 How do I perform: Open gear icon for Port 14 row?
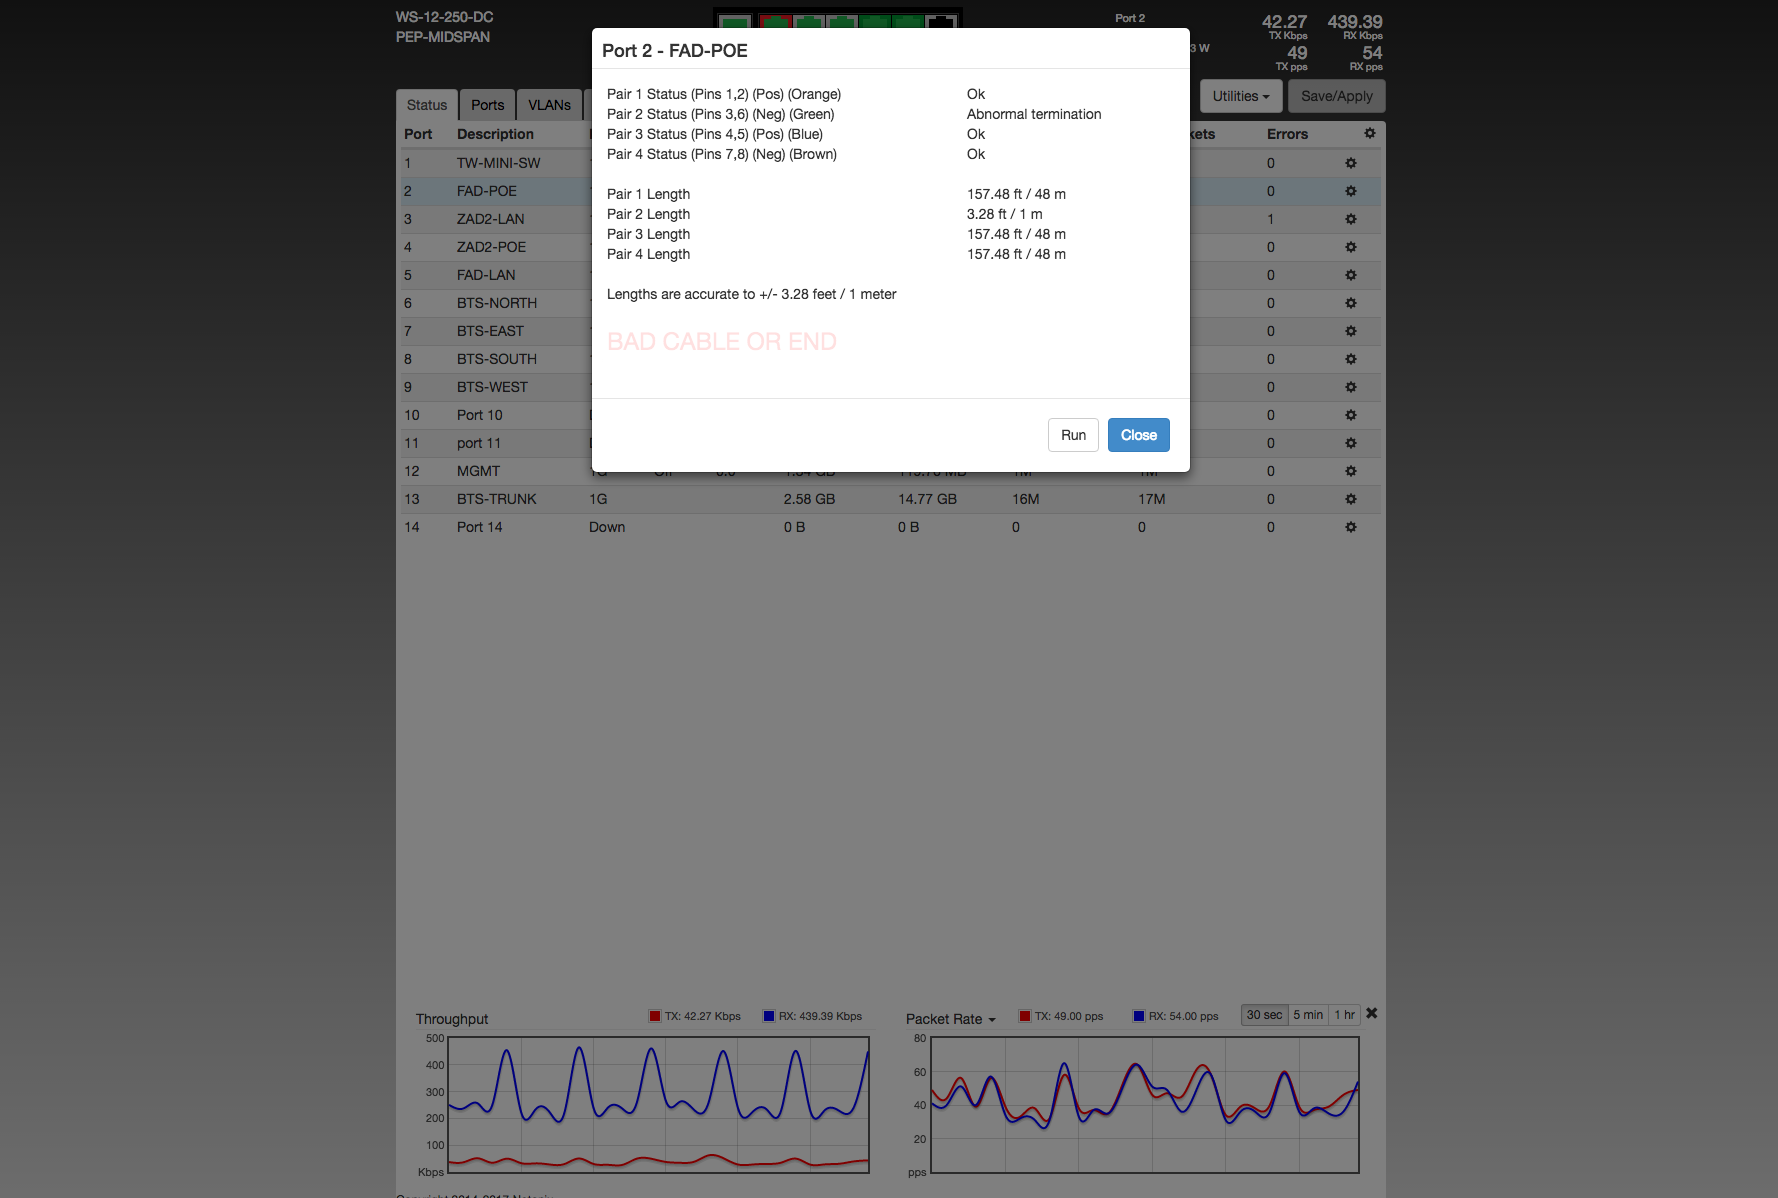(1350, 527)
